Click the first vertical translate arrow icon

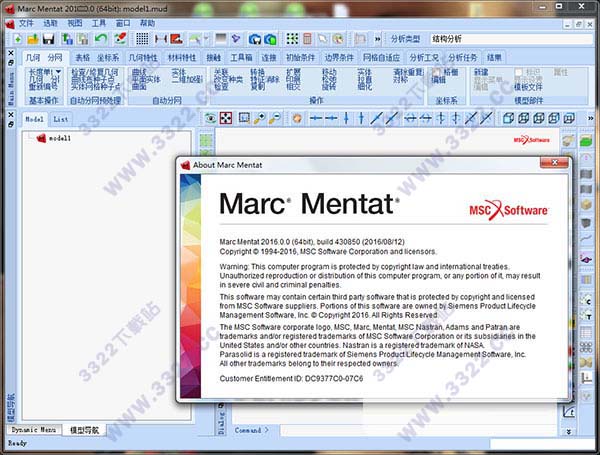click(346, 118)
